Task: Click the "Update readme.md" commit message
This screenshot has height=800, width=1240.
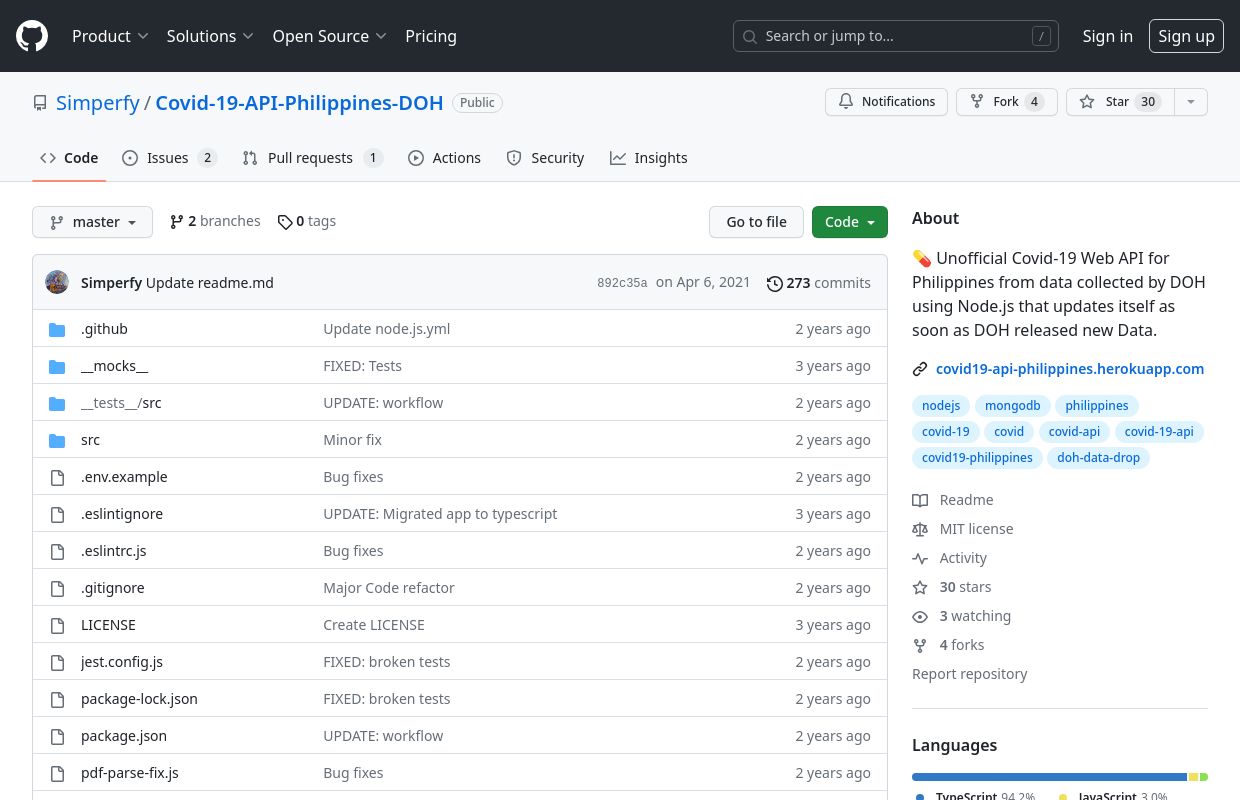Action: click(210, 283)
